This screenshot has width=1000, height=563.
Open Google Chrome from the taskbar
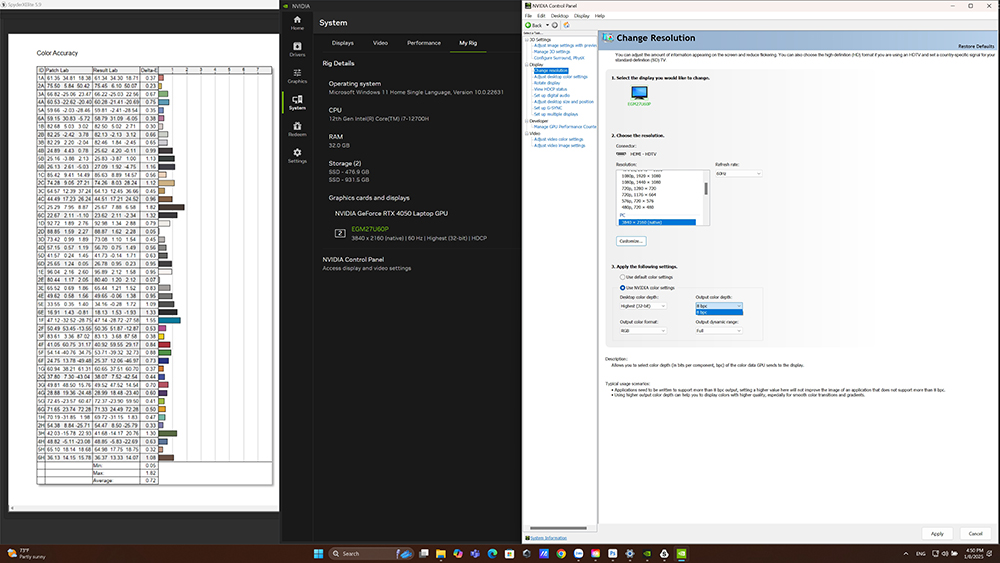[x=561, y=553]
